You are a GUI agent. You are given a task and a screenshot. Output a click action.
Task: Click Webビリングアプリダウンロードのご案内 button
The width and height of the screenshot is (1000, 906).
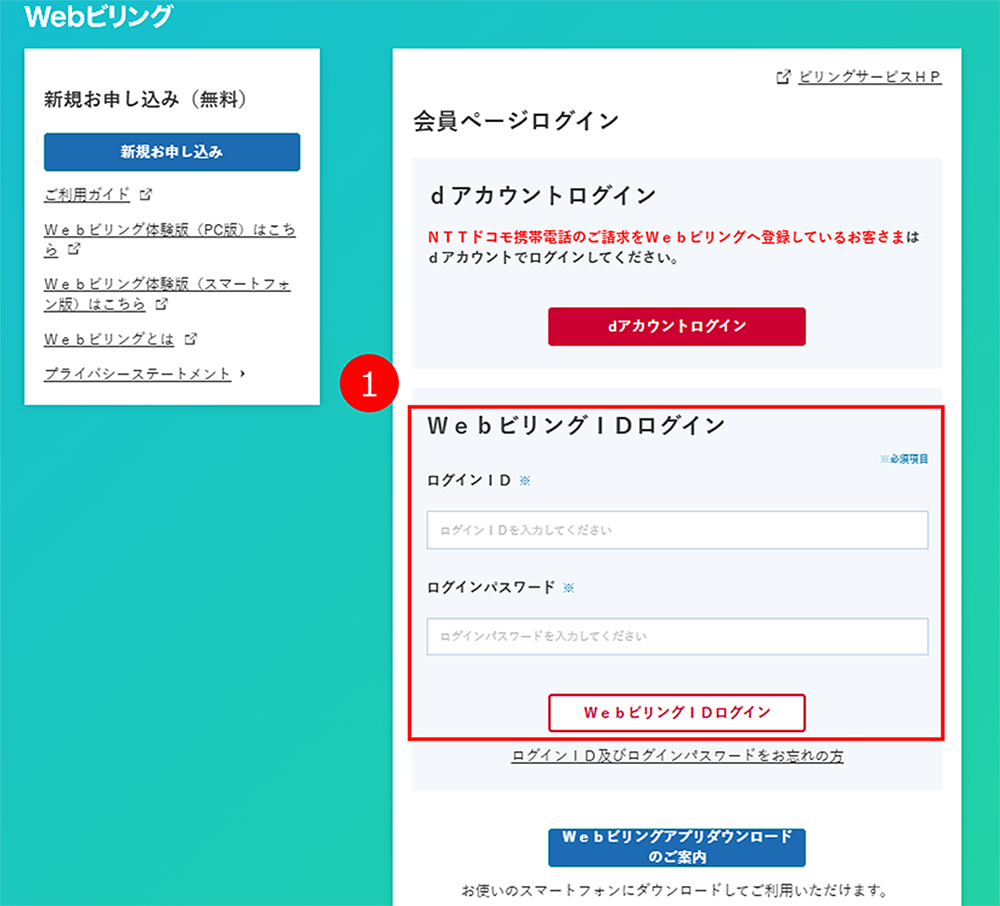coord(677,847)
